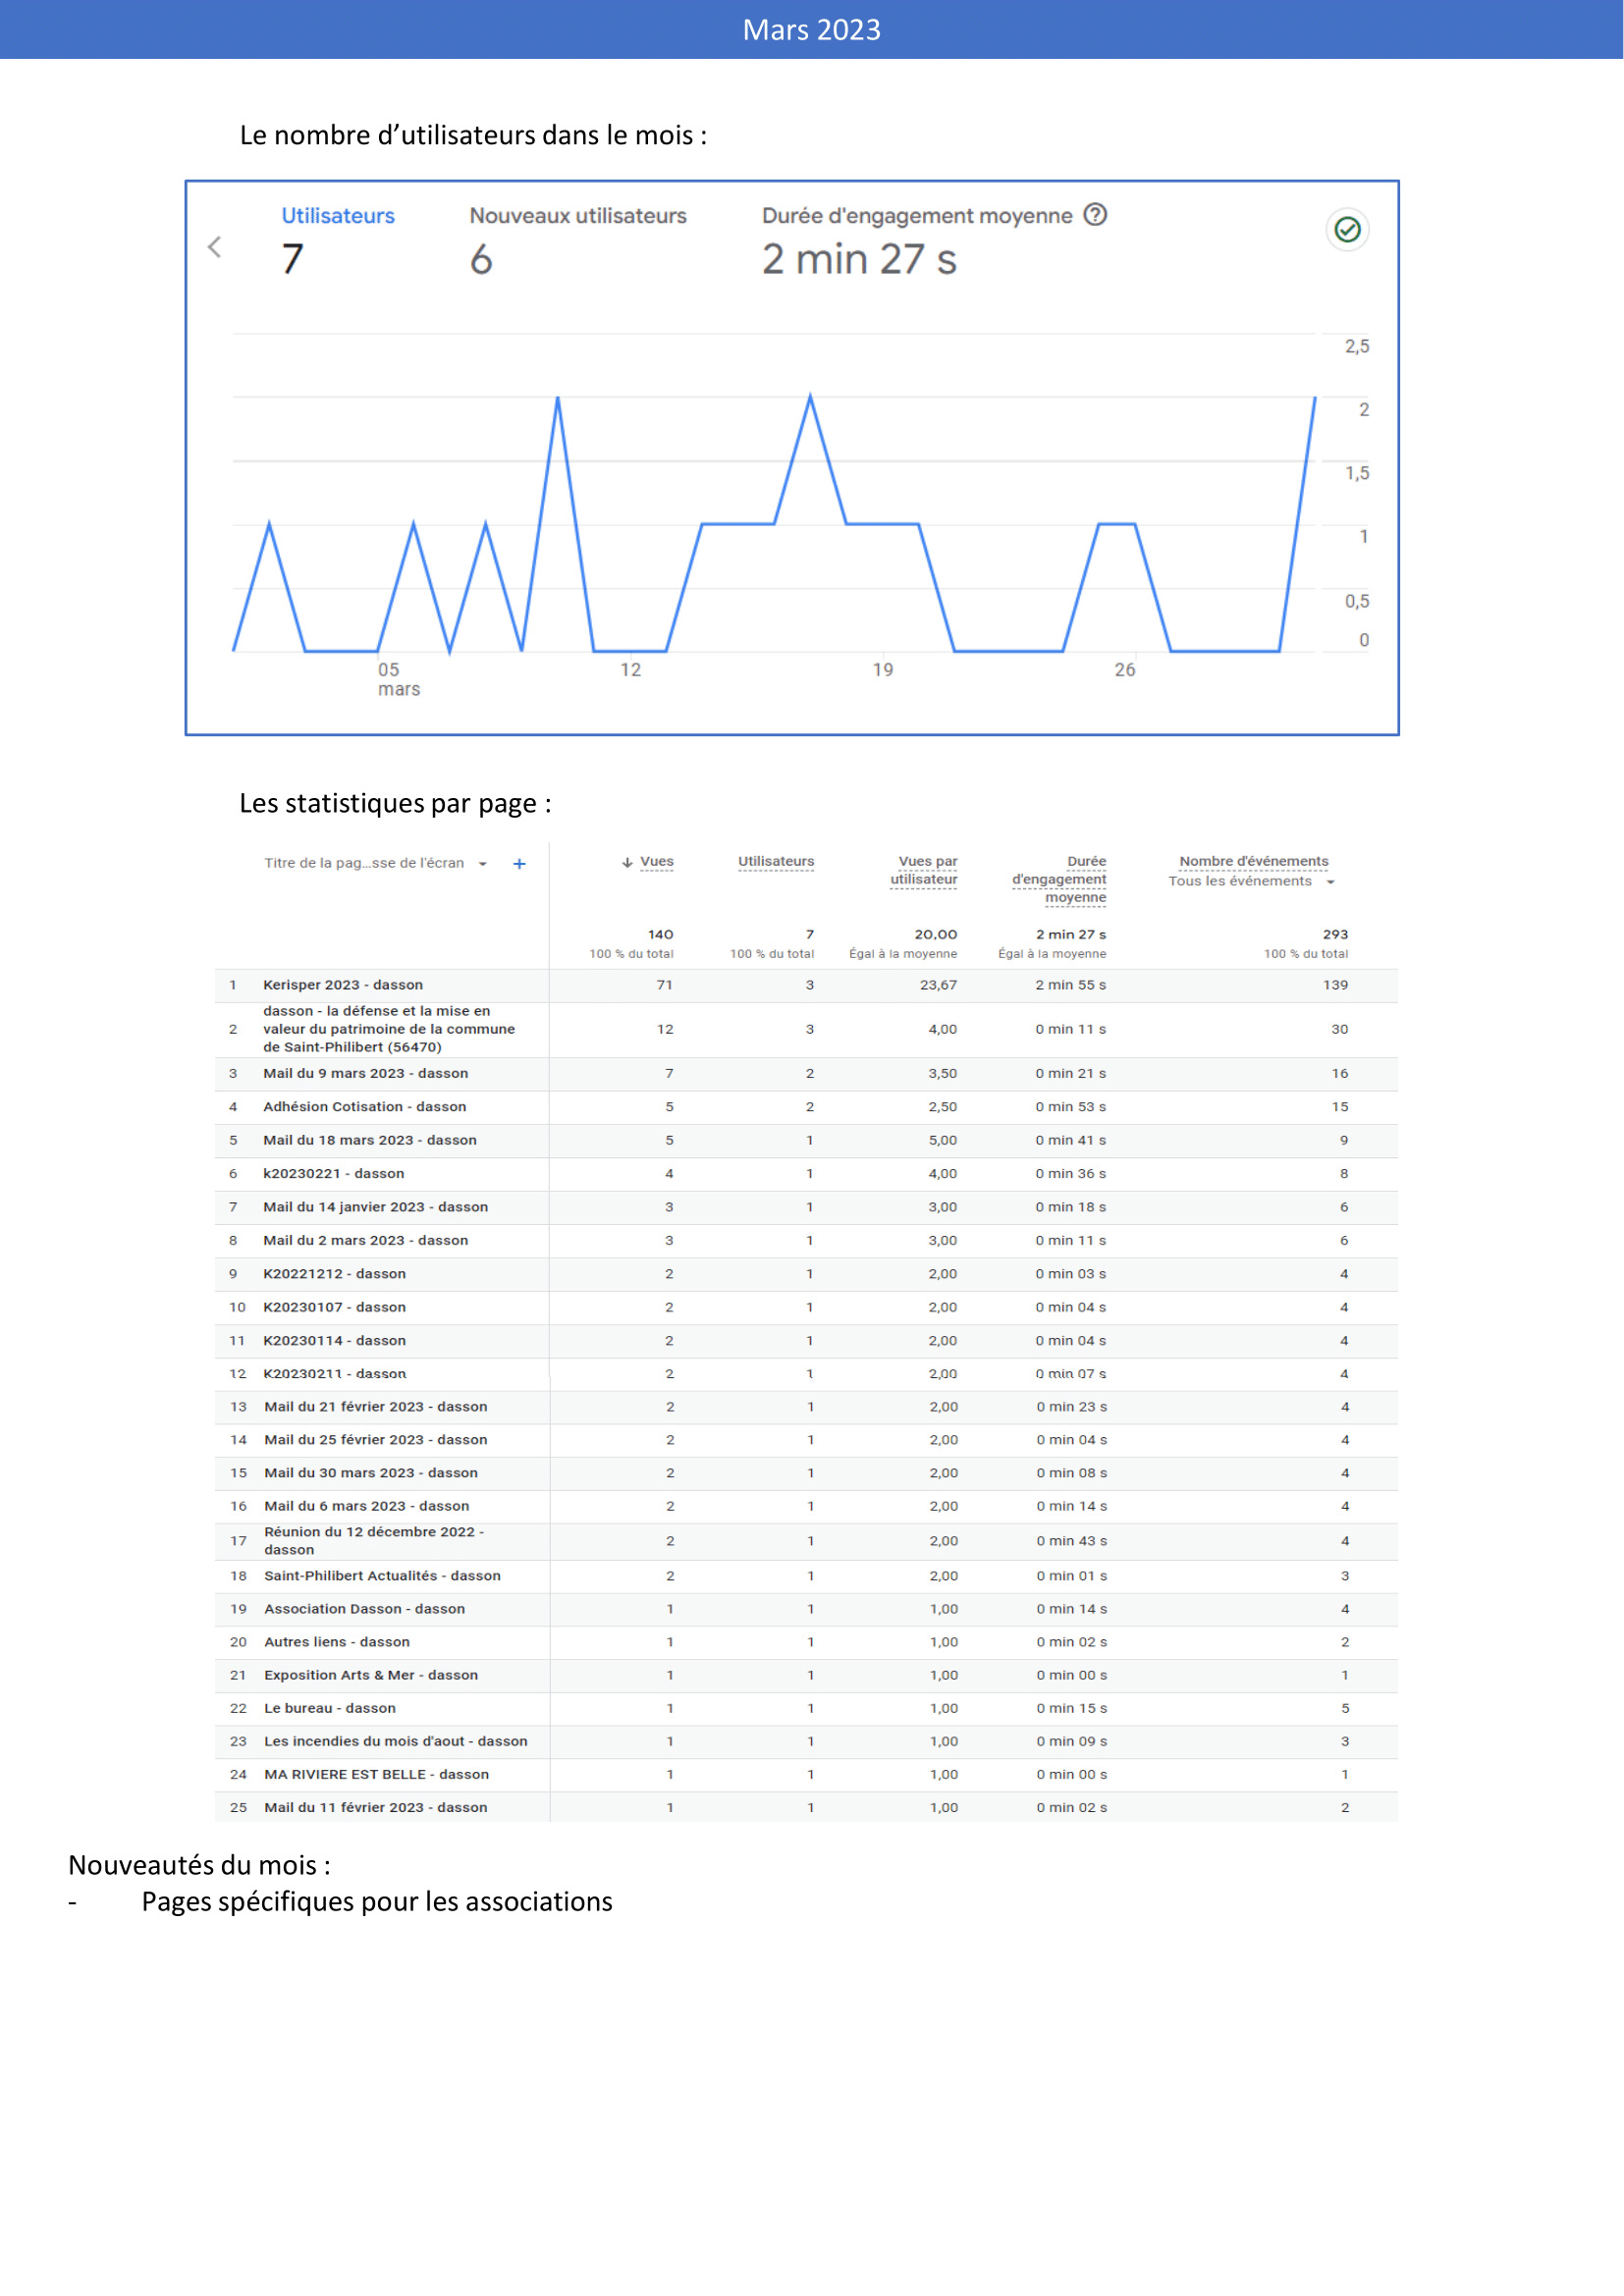The width and height of the screenshot is (1624, 2296).
Task: Click 'Mail du 21 février 2023 - dasson'
Action: (376, 1408)
